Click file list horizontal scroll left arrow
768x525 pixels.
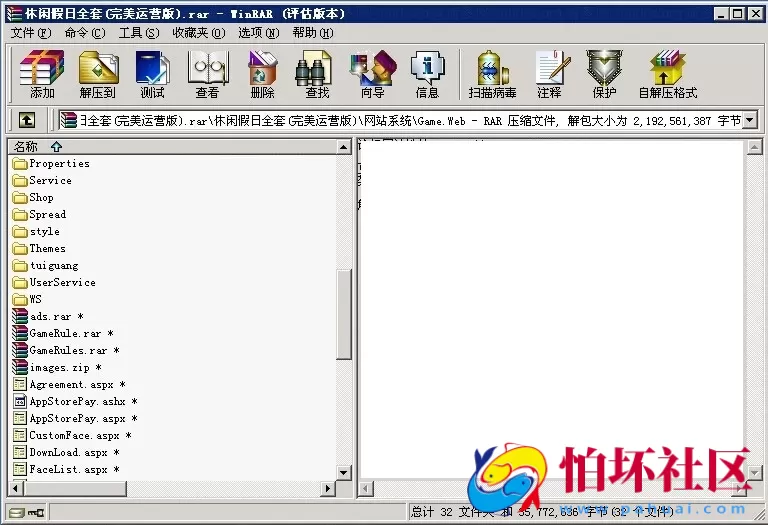point(16,488)
